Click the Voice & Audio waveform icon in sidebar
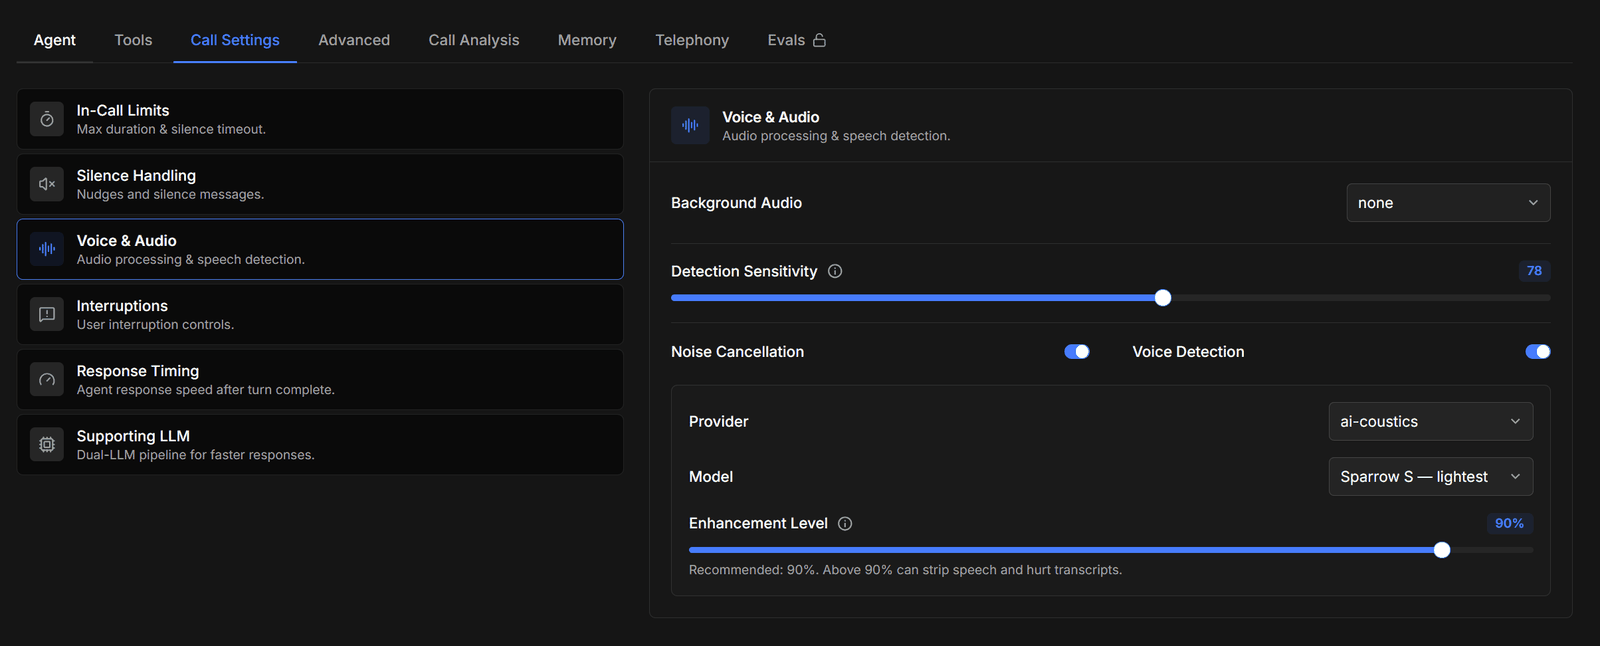The image size is (1600, 646). [x=47, y=249]
